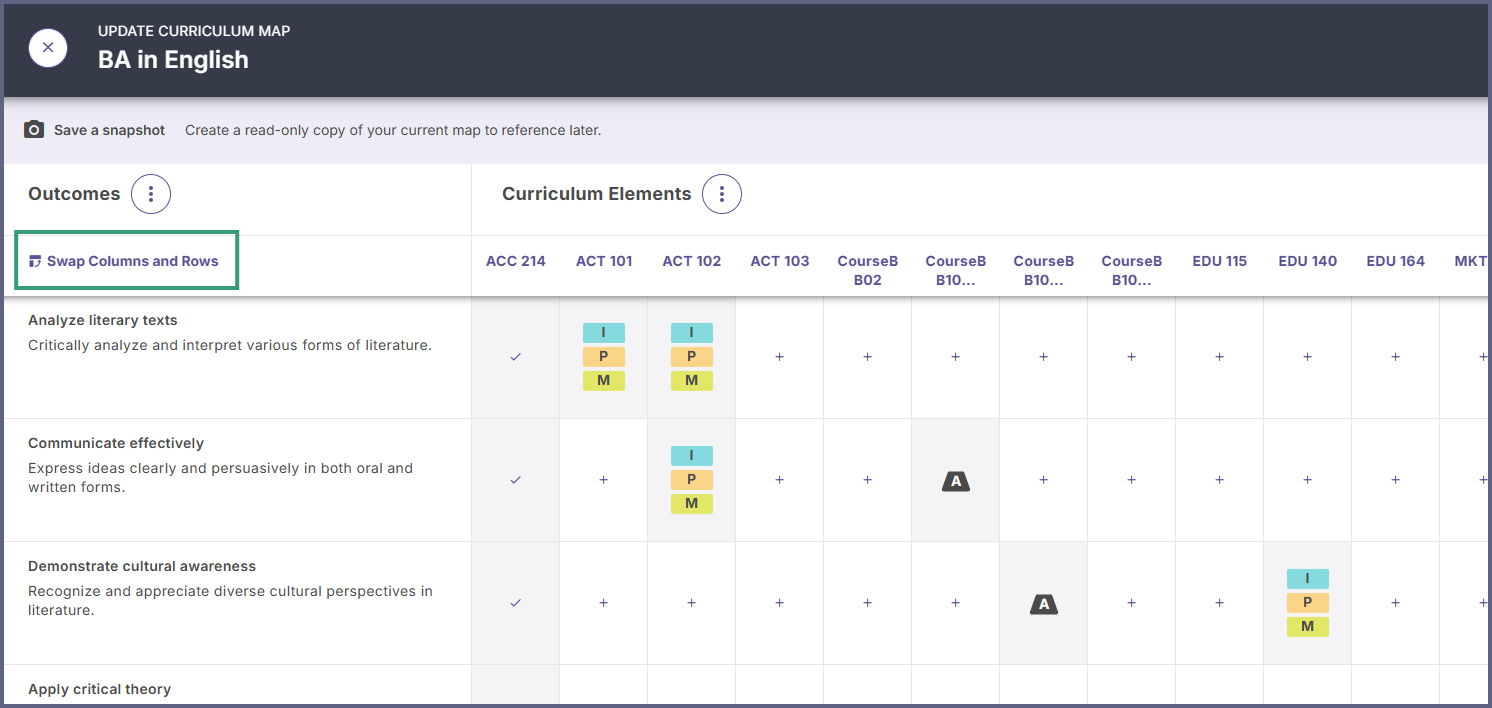
Task: Open the Outcomes three-dot menu
Action: (151, 194)
